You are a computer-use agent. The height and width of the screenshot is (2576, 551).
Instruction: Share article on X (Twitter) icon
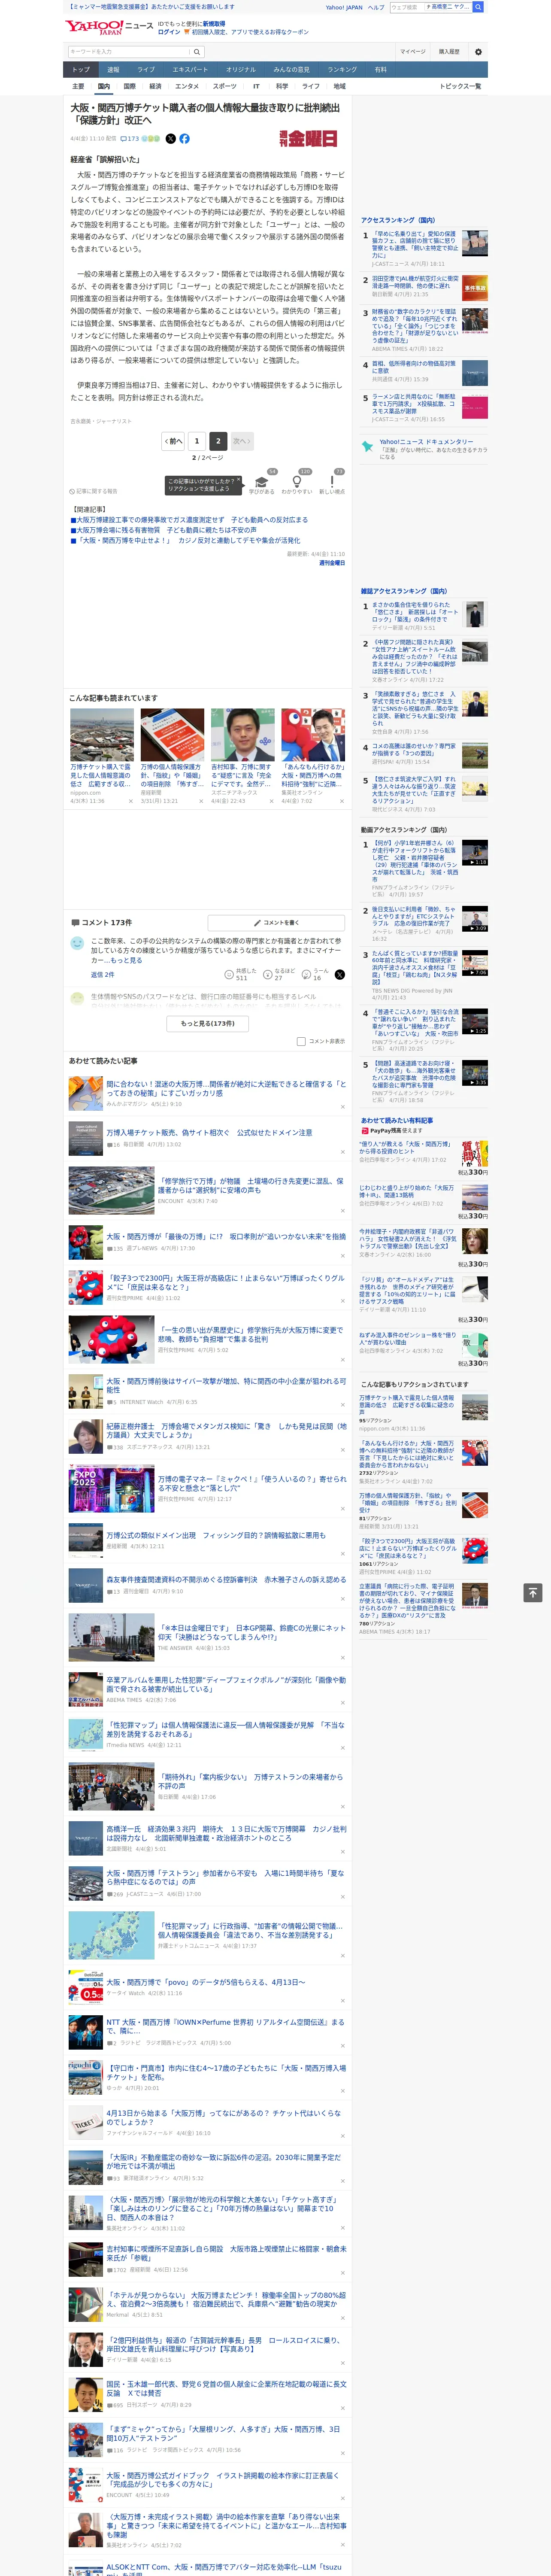[x=170, y=139]
